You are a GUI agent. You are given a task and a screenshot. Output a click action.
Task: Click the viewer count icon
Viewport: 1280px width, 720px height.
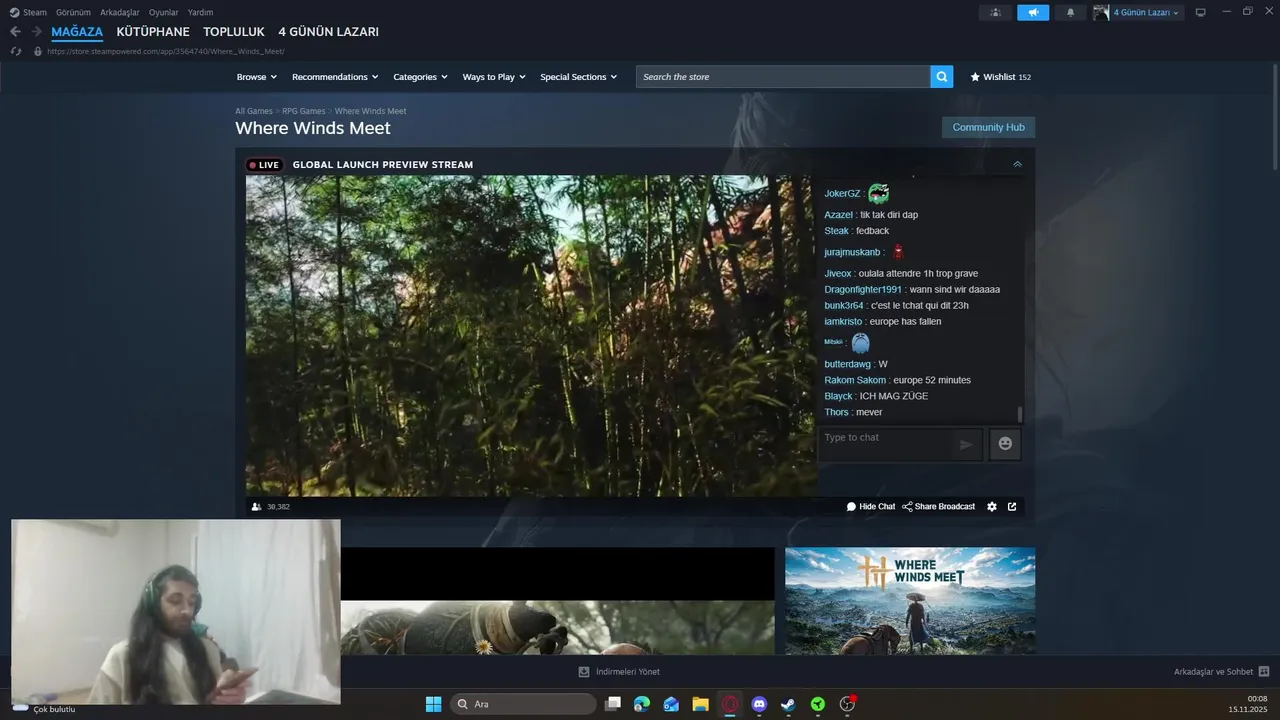click(256, 507)
